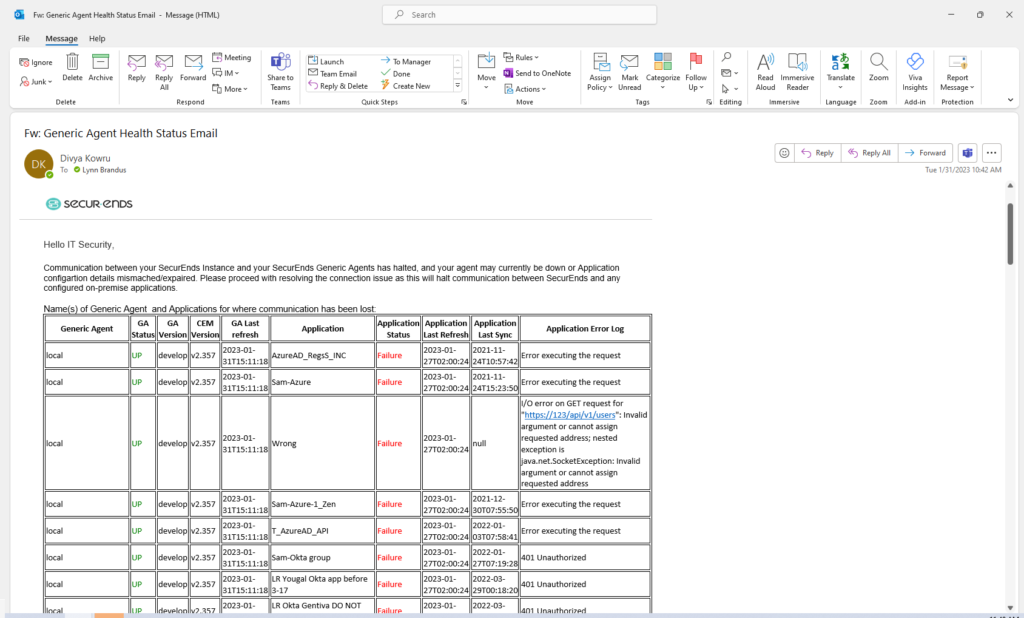Click Forward in the message header
Image resolution: width=1024 pixels, height=618 pixels.
coord(926,153)
